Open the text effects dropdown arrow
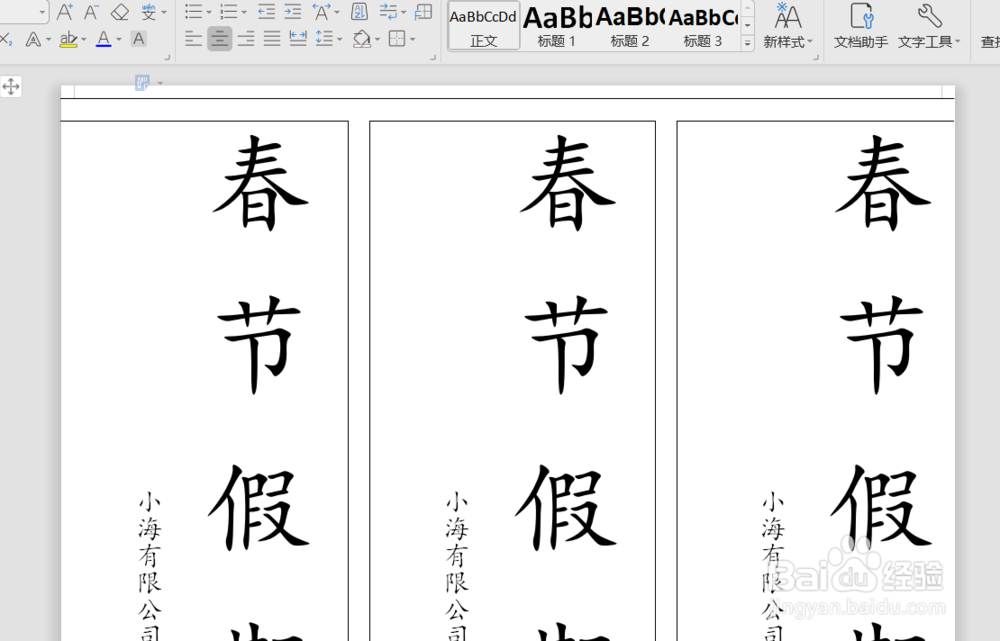 click(x=48, y=40)
